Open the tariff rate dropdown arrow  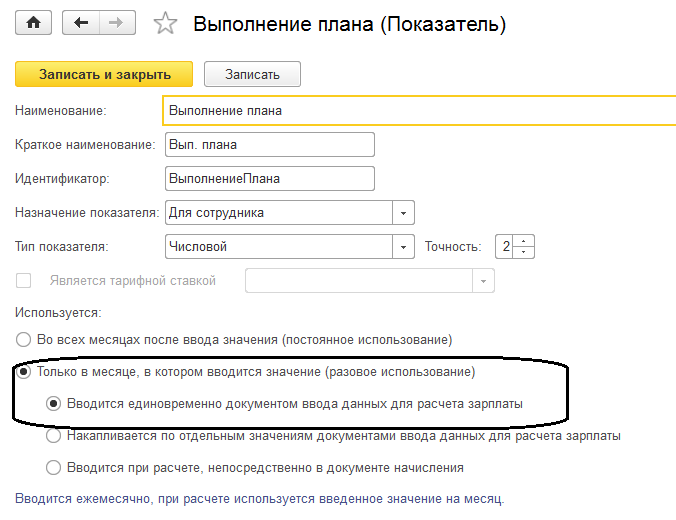(484, 281)
